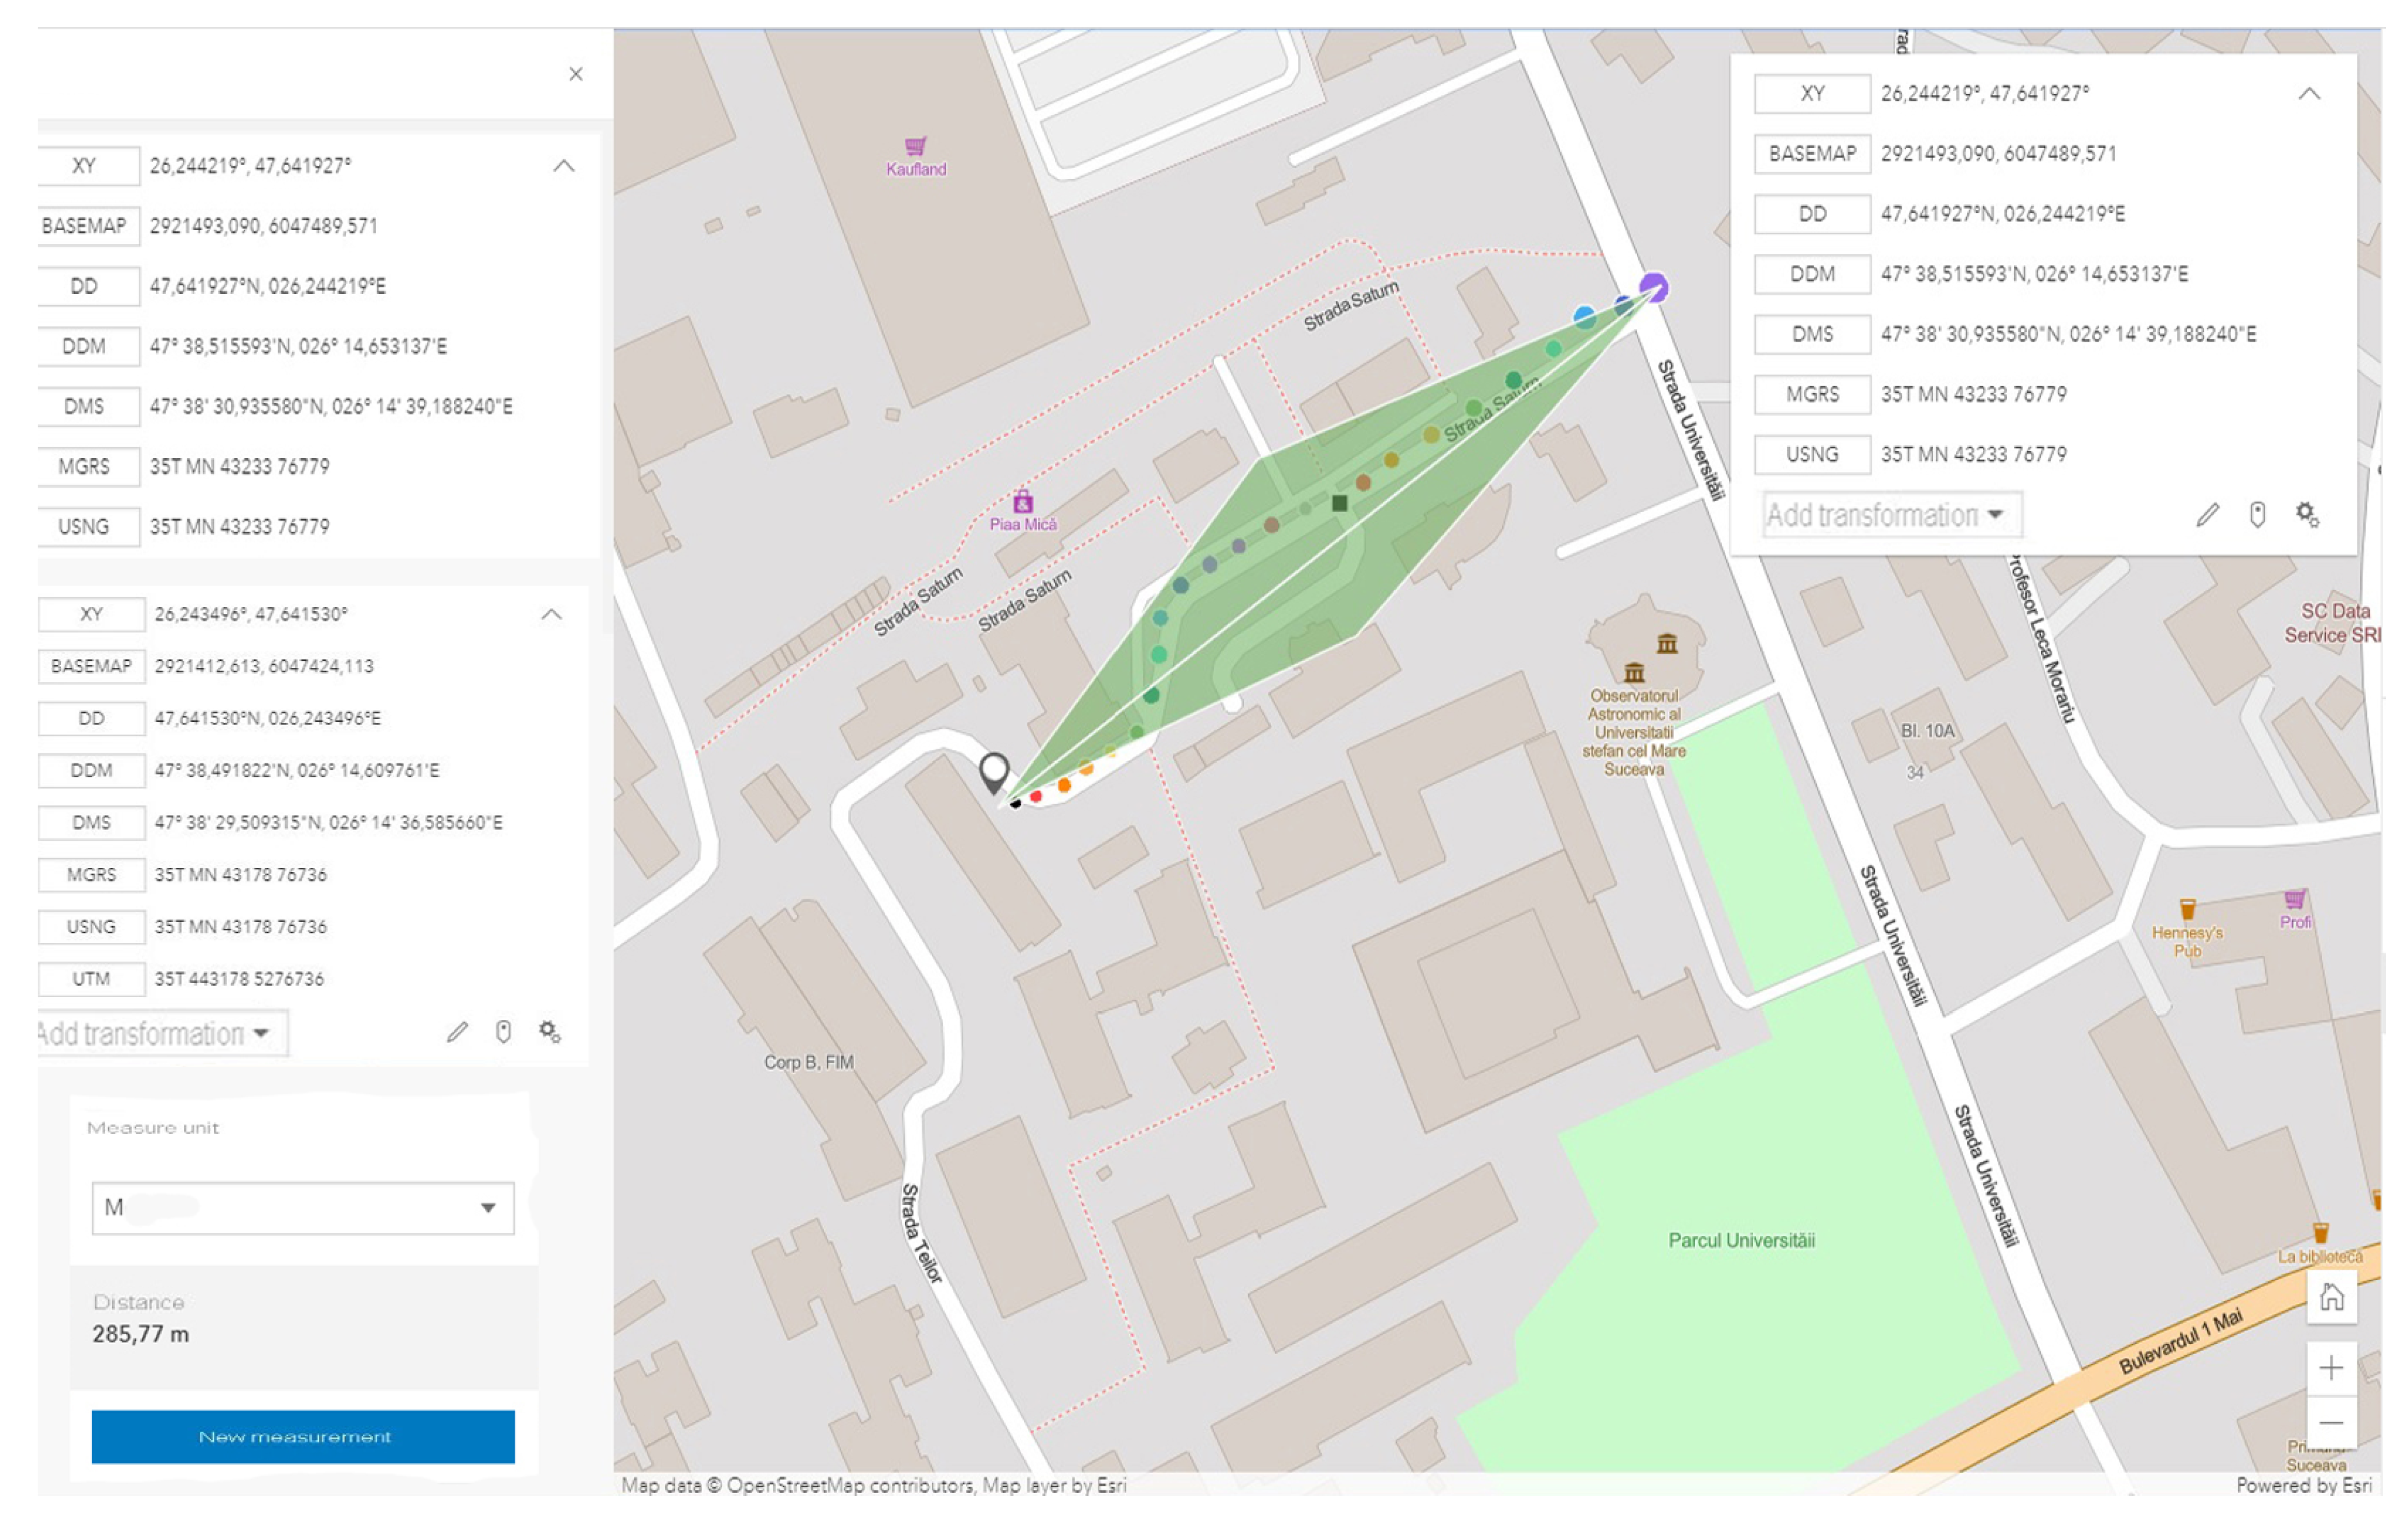The image size is (2408, 1526).
Task: Zoom out with the minus button
Action: 2331,1423
